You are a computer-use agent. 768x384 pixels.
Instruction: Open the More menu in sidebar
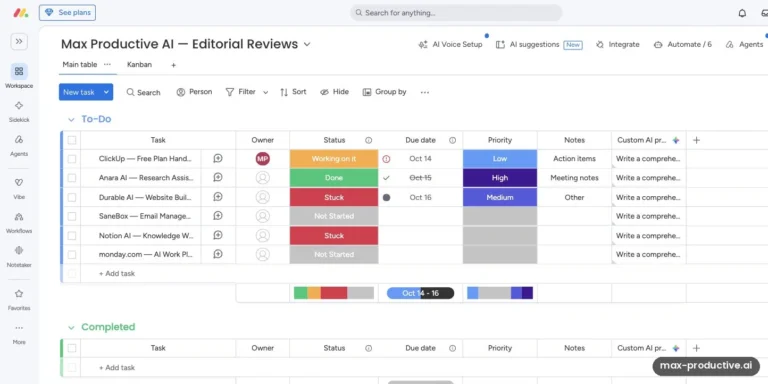tap(19, 328)
